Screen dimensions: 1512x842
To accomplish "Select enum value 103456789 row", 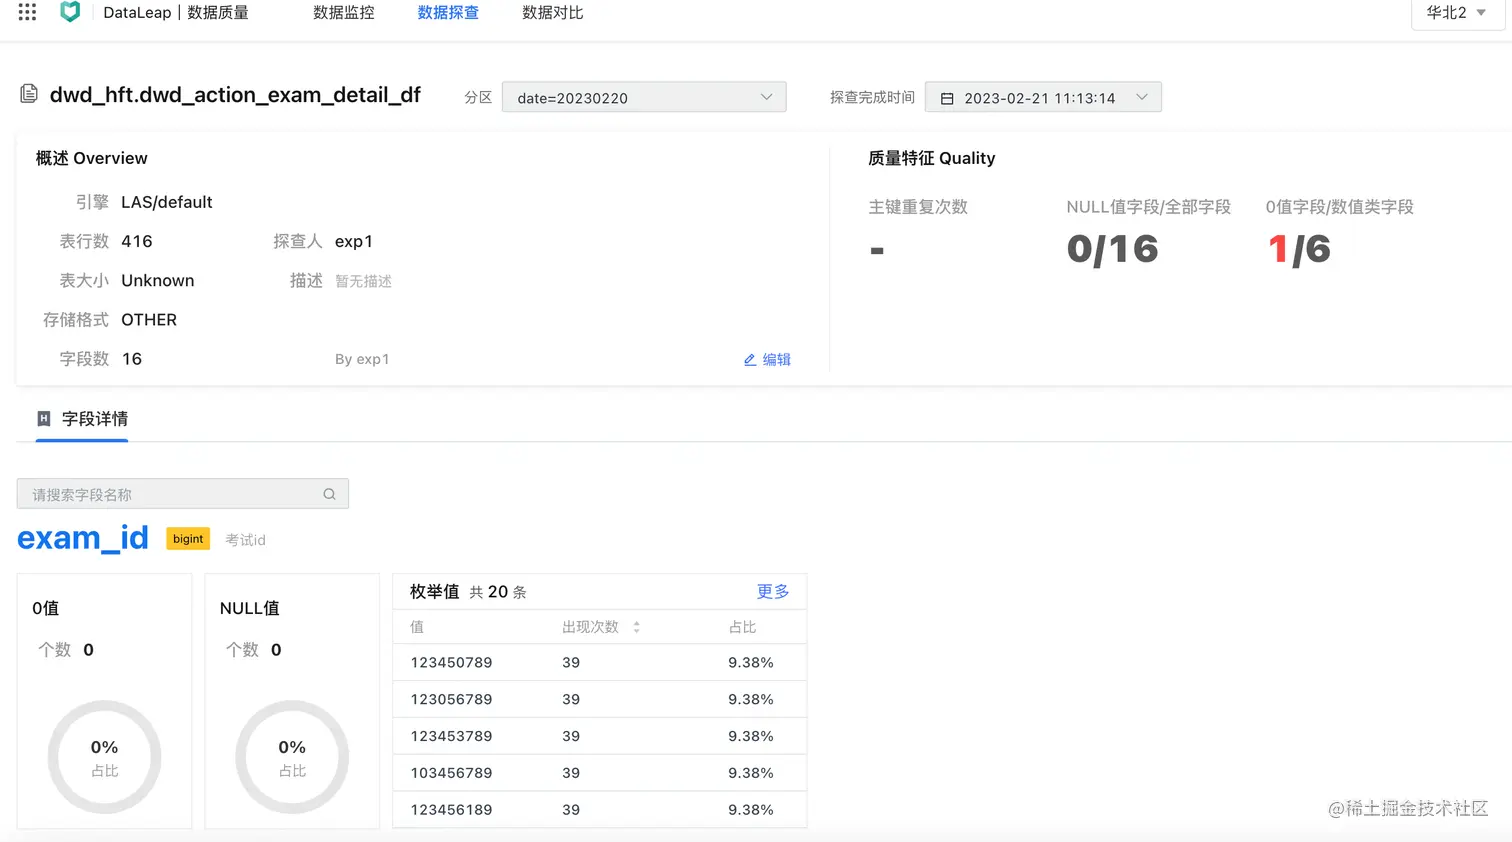I will [600, 773].
